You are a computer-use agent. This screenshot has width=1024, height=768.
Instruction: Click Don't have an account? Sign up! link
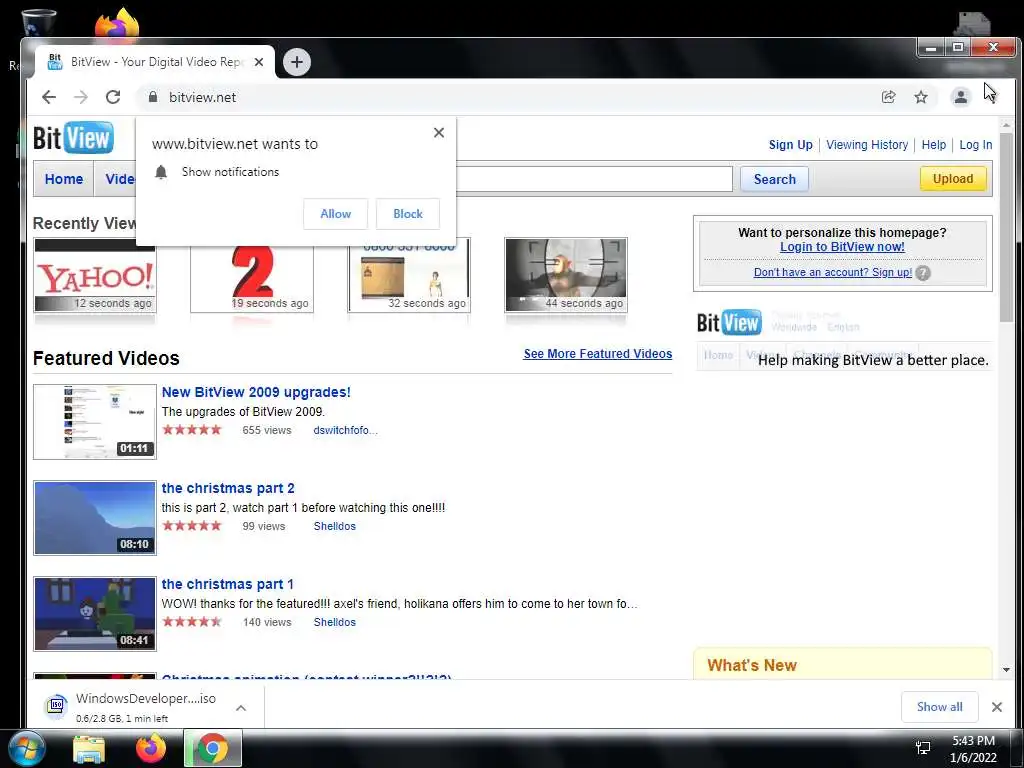(x=833, y=272)
